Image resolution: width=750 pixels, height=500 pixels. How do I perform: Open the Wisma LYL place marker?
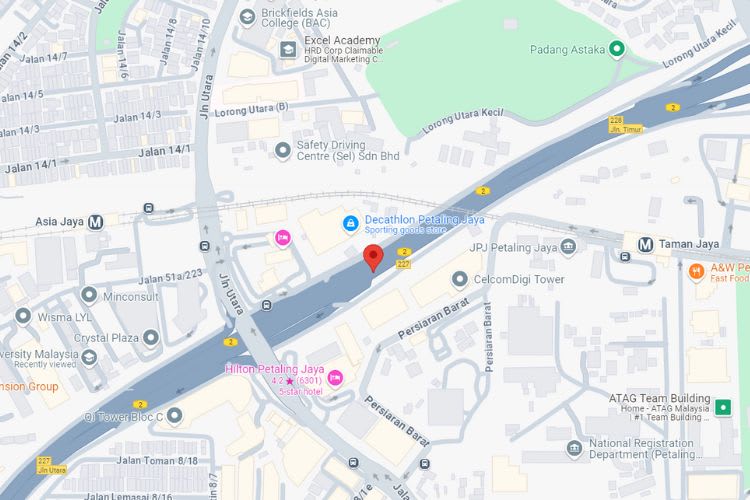23,316
